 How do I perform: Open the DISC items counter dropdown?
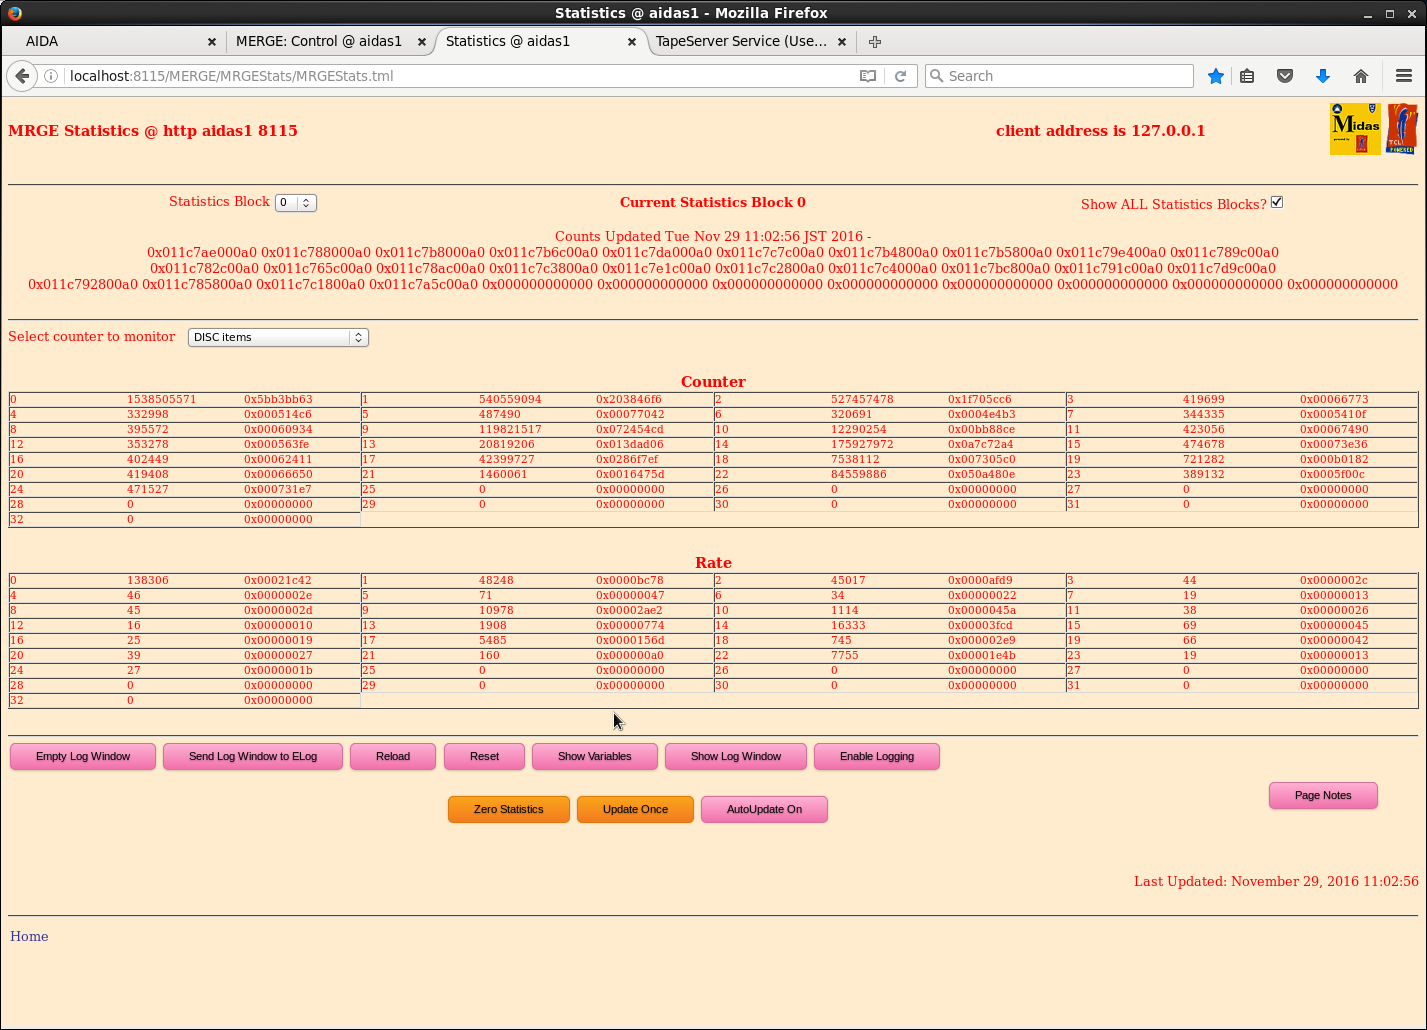278,337
